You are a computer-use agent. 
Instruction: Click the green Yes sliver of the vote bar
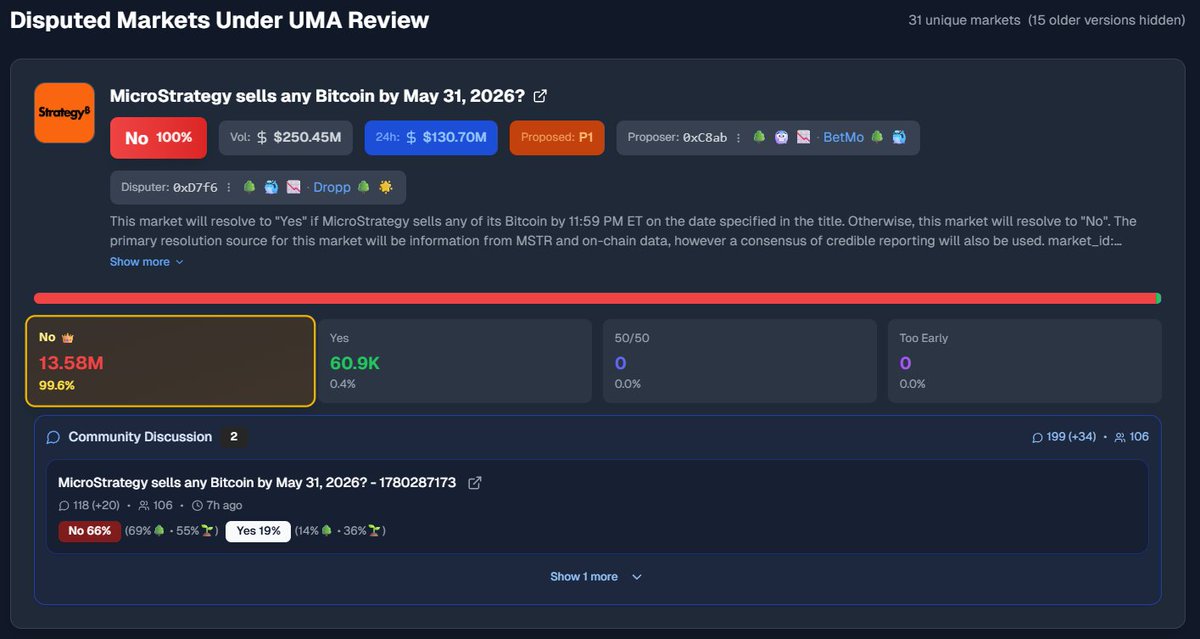pyautogui.click(x=1158, y=298)
